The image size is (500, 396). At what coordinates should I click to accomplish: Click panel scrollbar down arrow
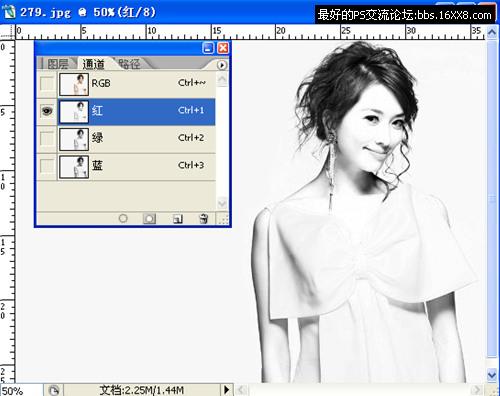click(x=222, y=202)
